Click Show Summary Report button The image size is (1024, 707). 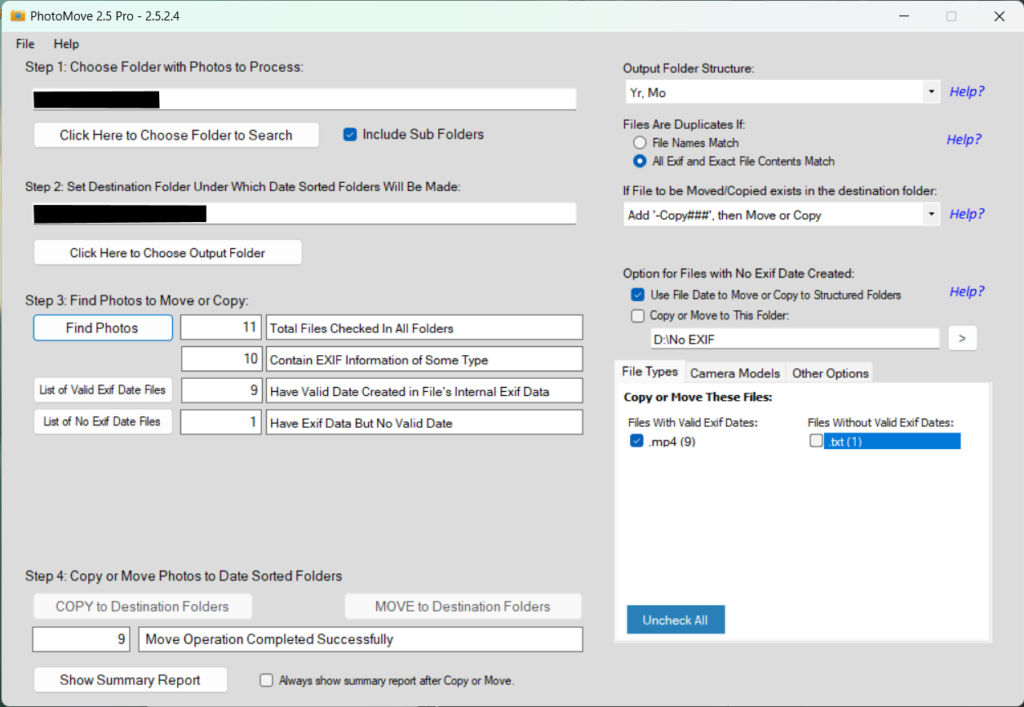130,680
